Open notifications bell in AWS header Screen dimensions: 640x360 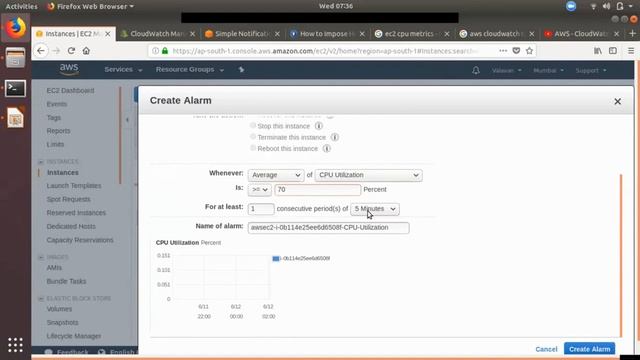pos(476,70)
